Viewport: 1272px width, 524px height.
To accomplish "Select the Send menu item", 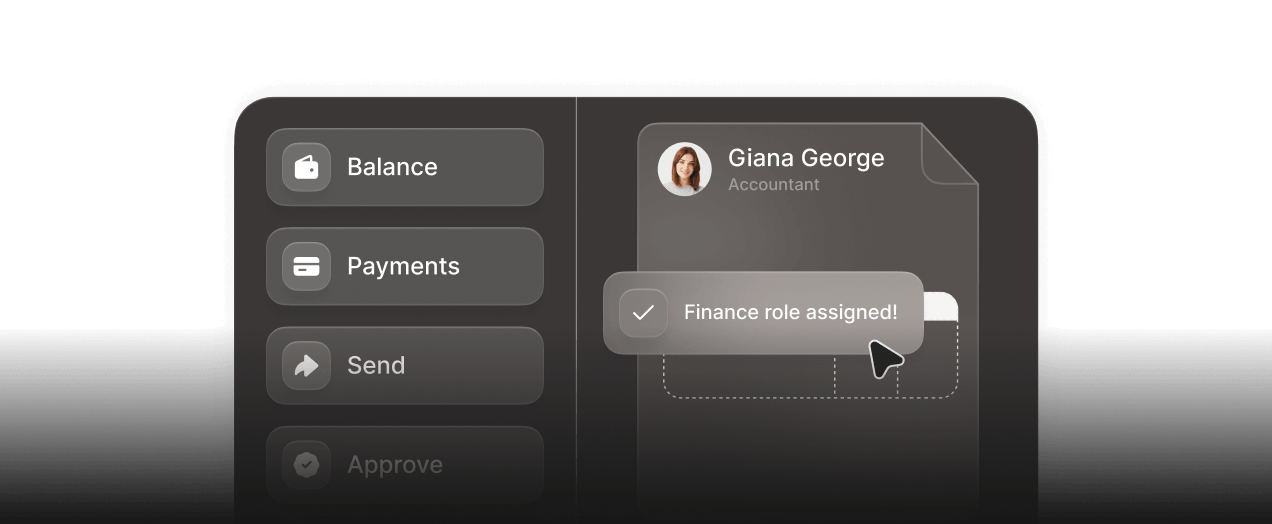I will click(x=405, y=366).
